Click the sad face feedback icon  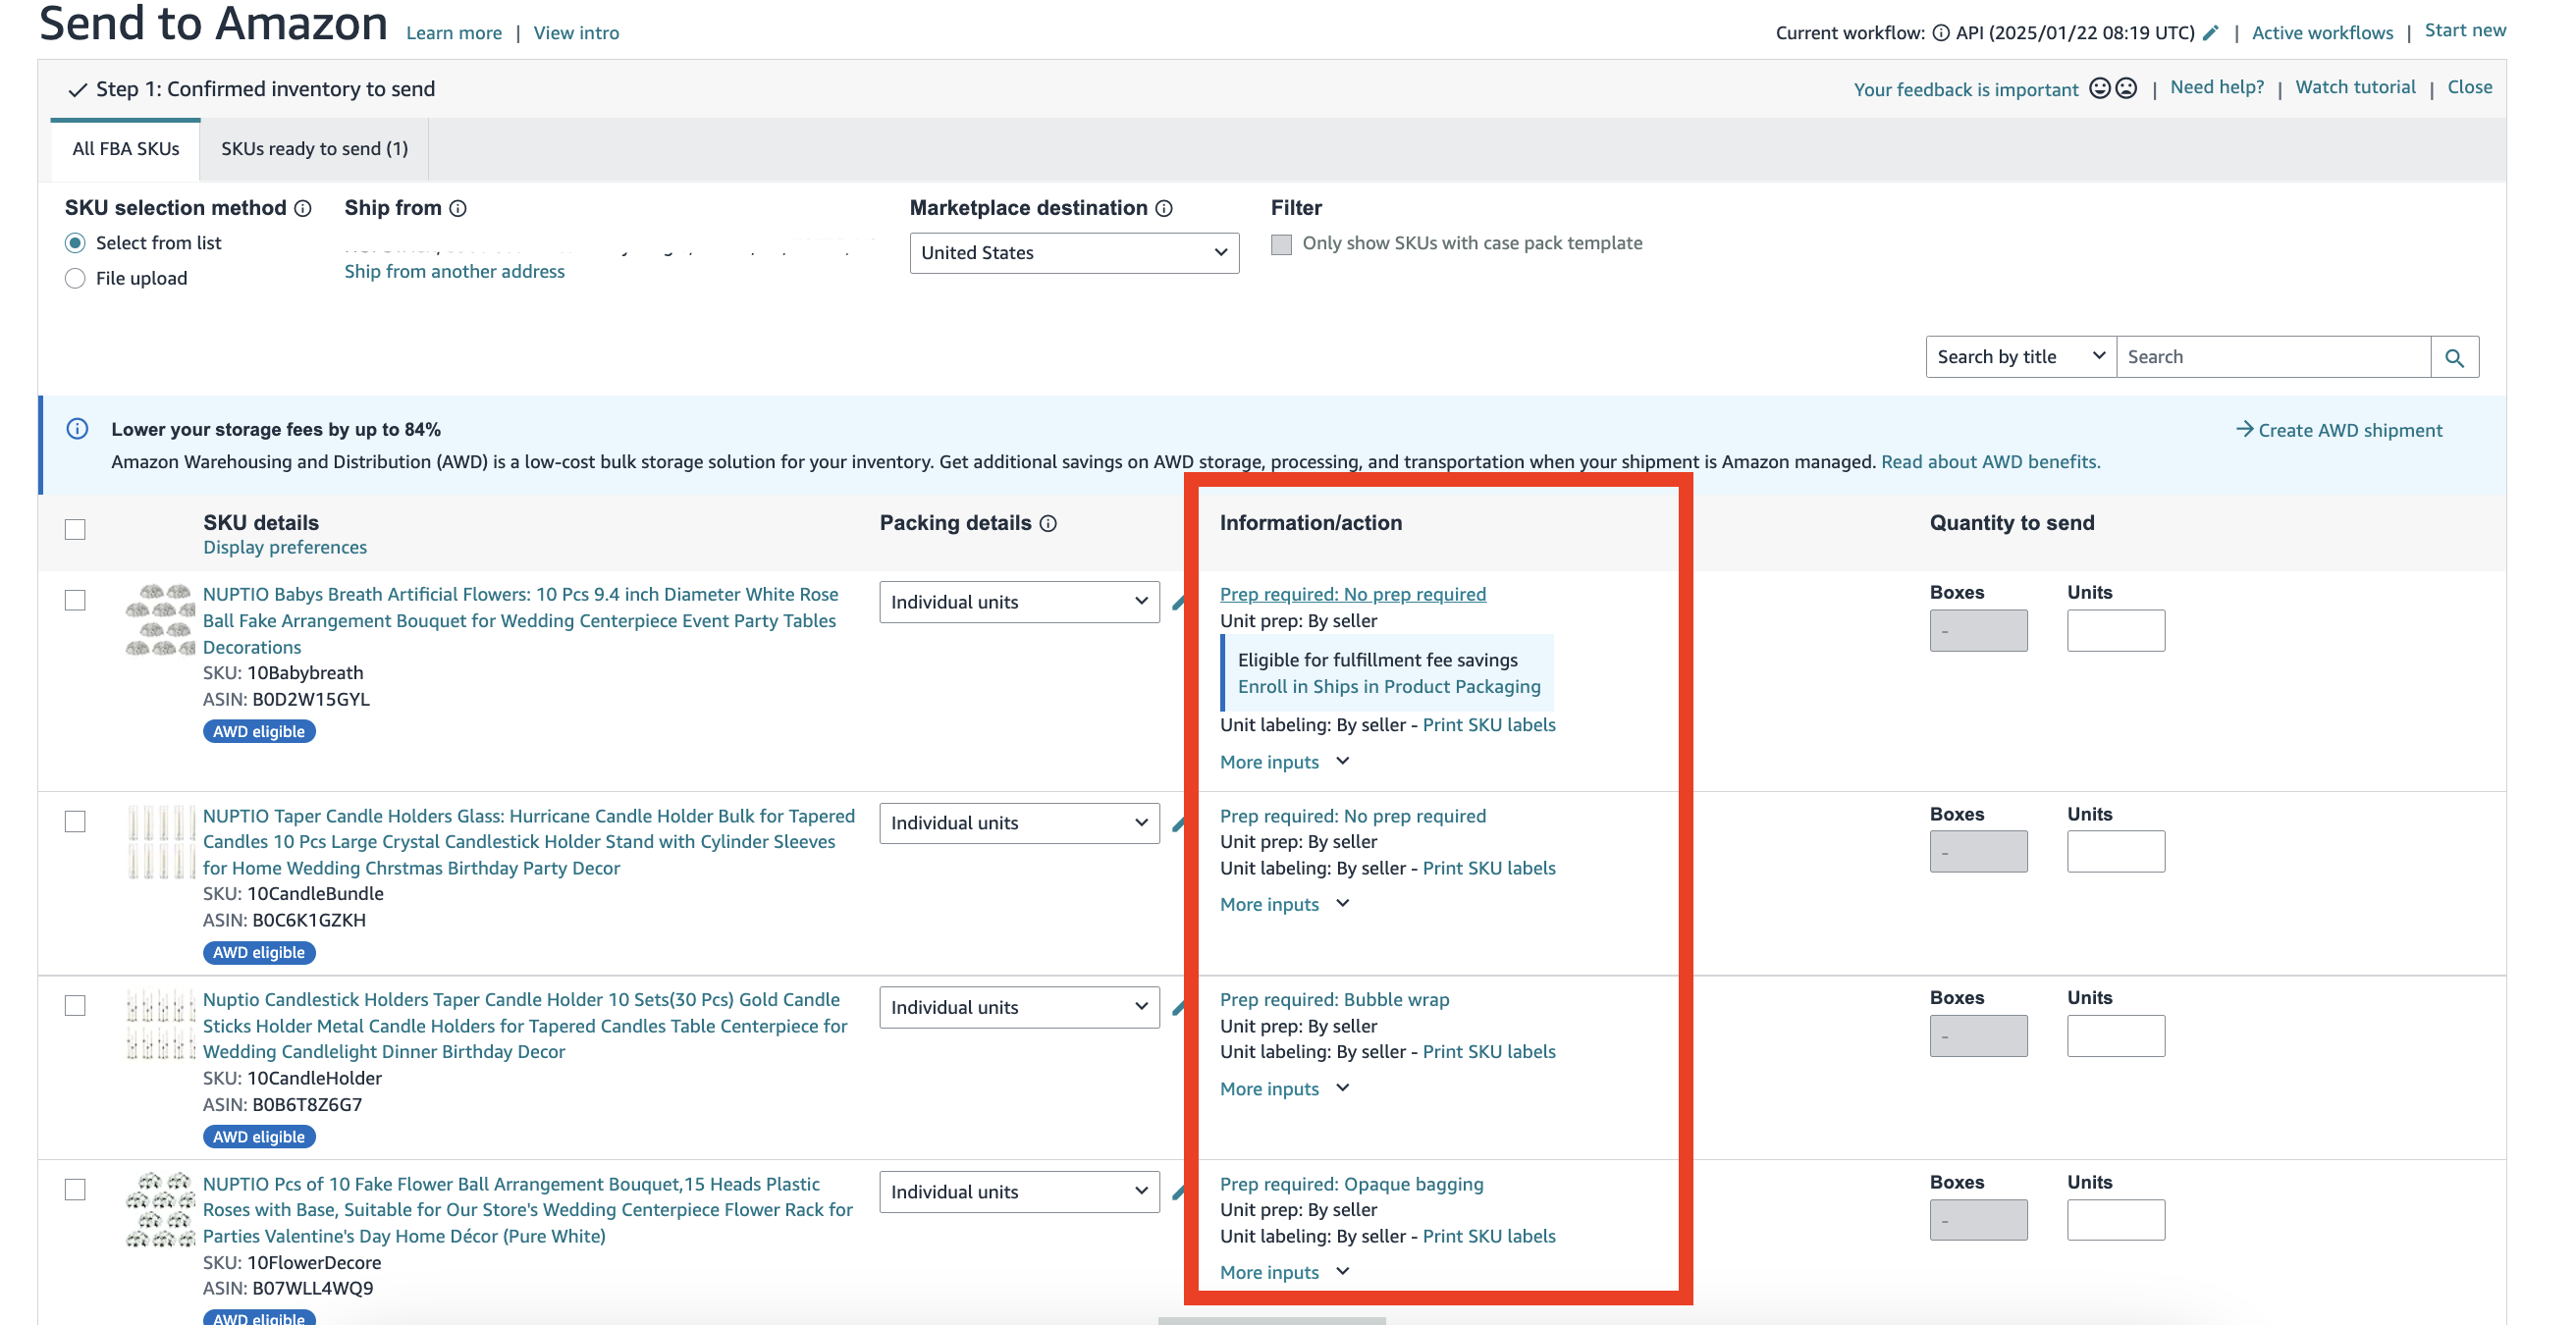tap(2126, 88)
